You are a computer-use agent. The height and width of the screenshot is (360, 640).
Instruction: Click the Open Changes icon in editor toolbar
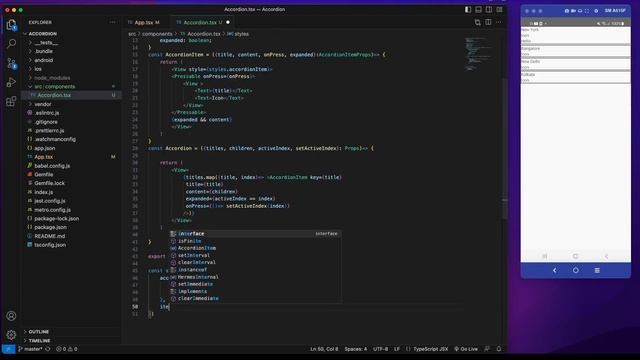pyautogui.click(x=478, y=22)
